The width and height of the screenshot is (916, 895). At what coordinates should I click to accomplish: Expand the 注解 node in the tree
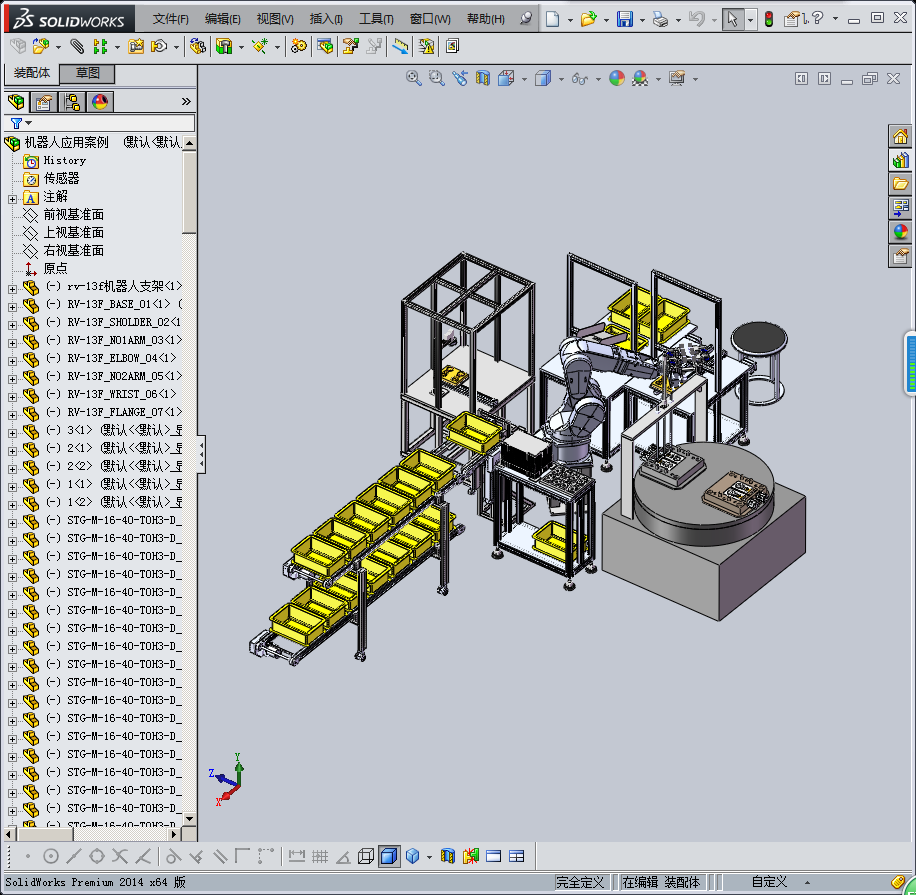pyautogui.click(x=12, y=197)
